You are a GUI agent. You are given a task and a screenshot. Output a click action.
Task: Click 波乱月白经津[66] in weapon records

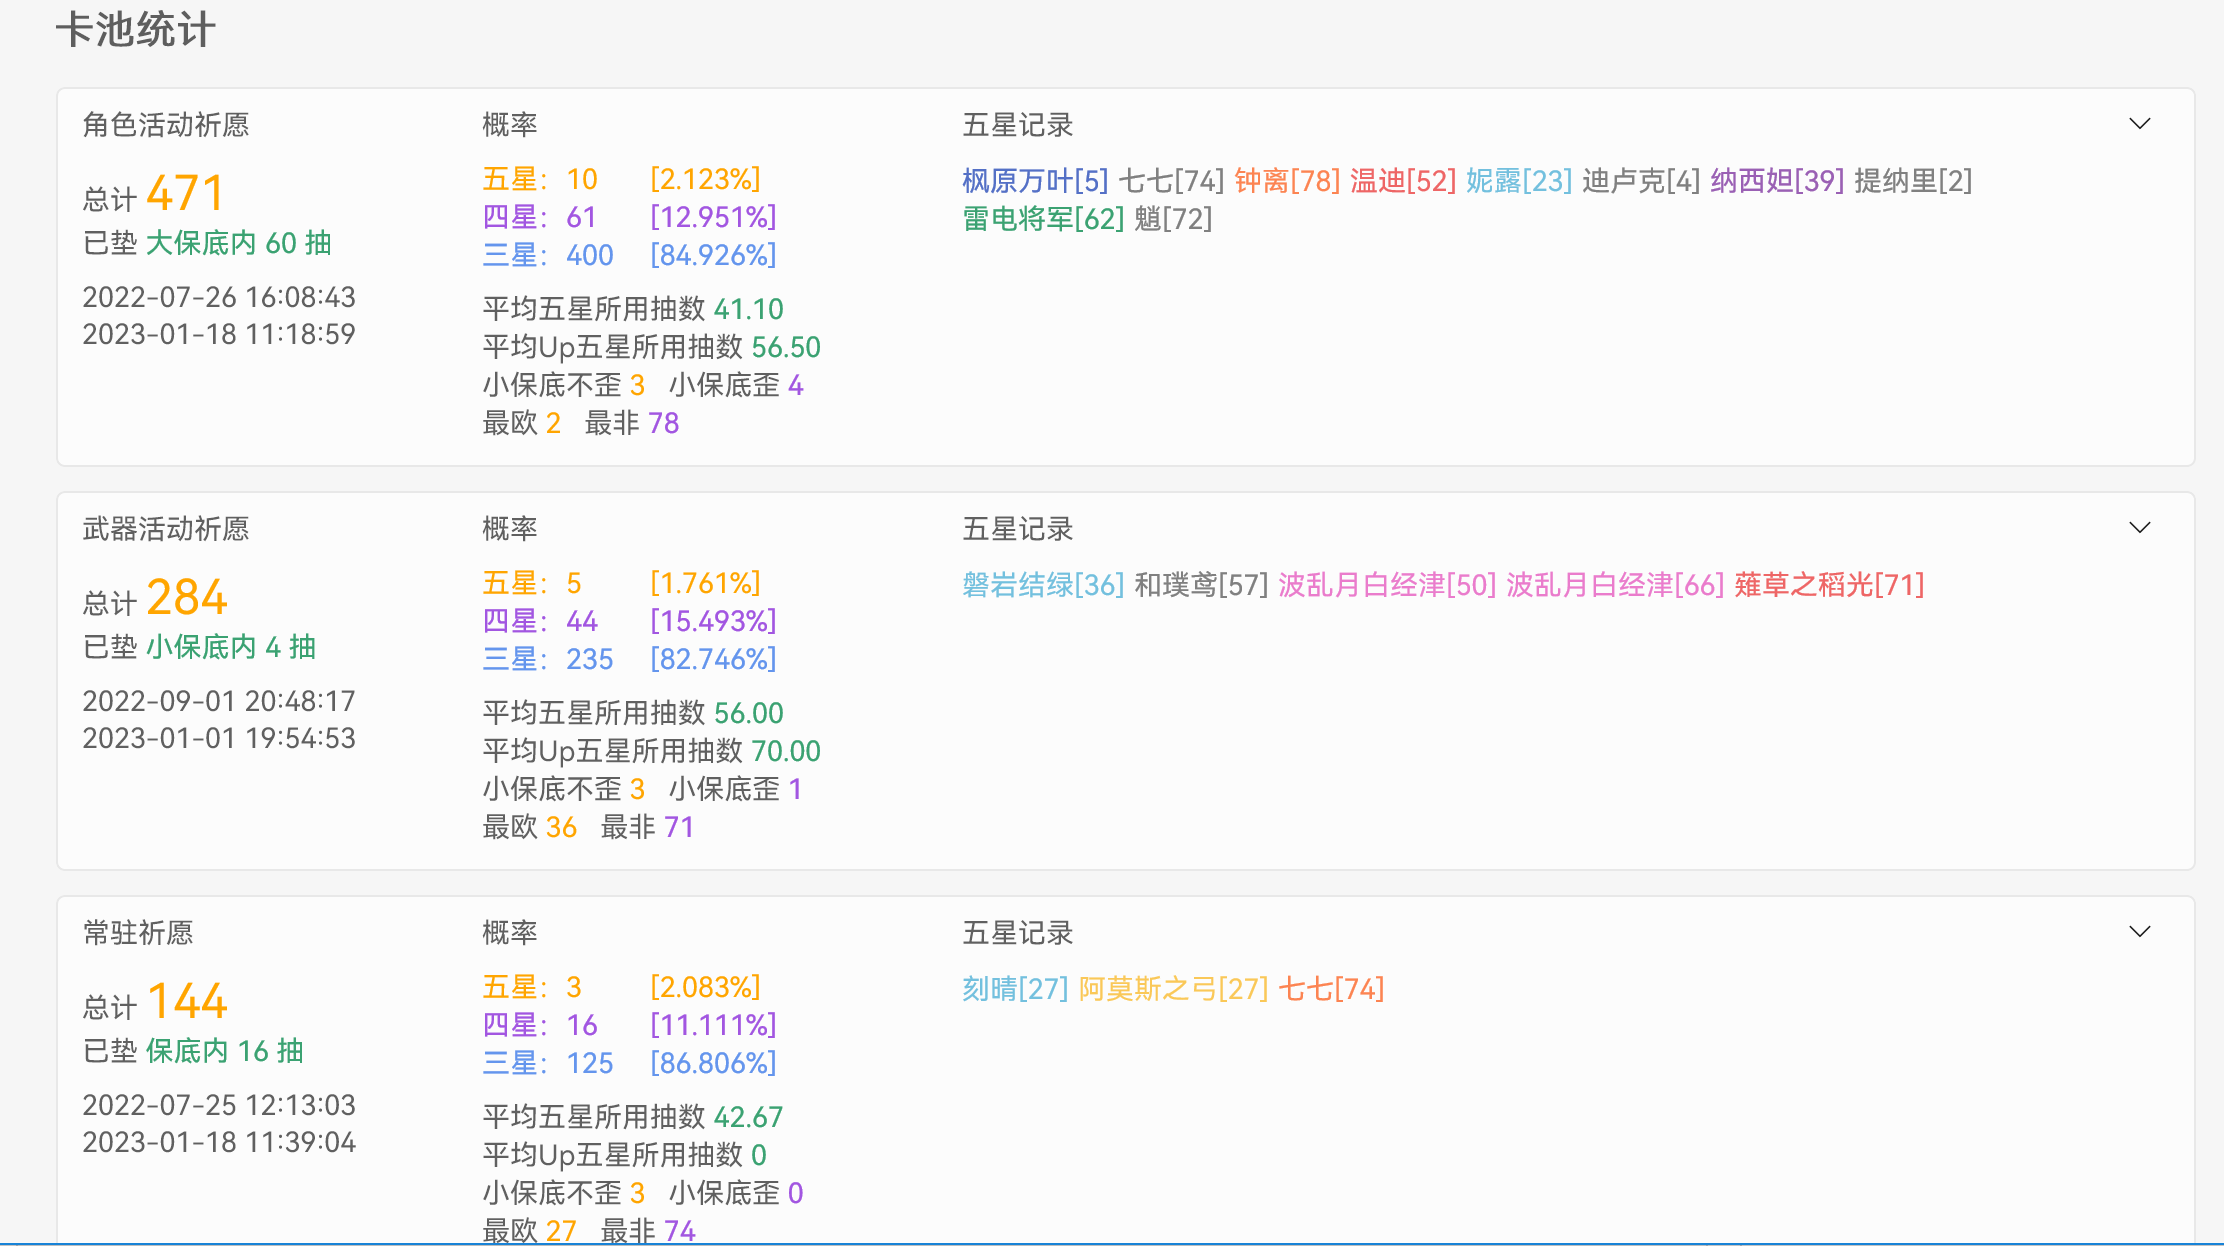coord(1613,585)
